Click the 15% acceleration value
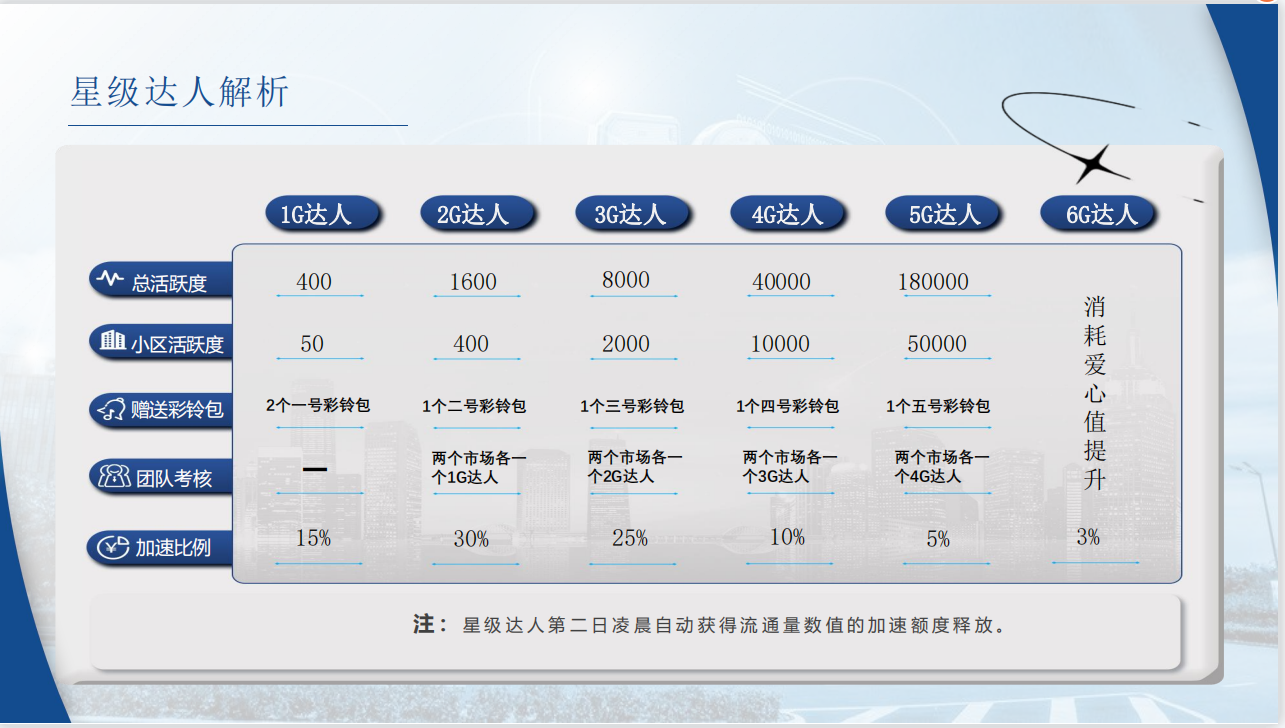 coord(313,538)
